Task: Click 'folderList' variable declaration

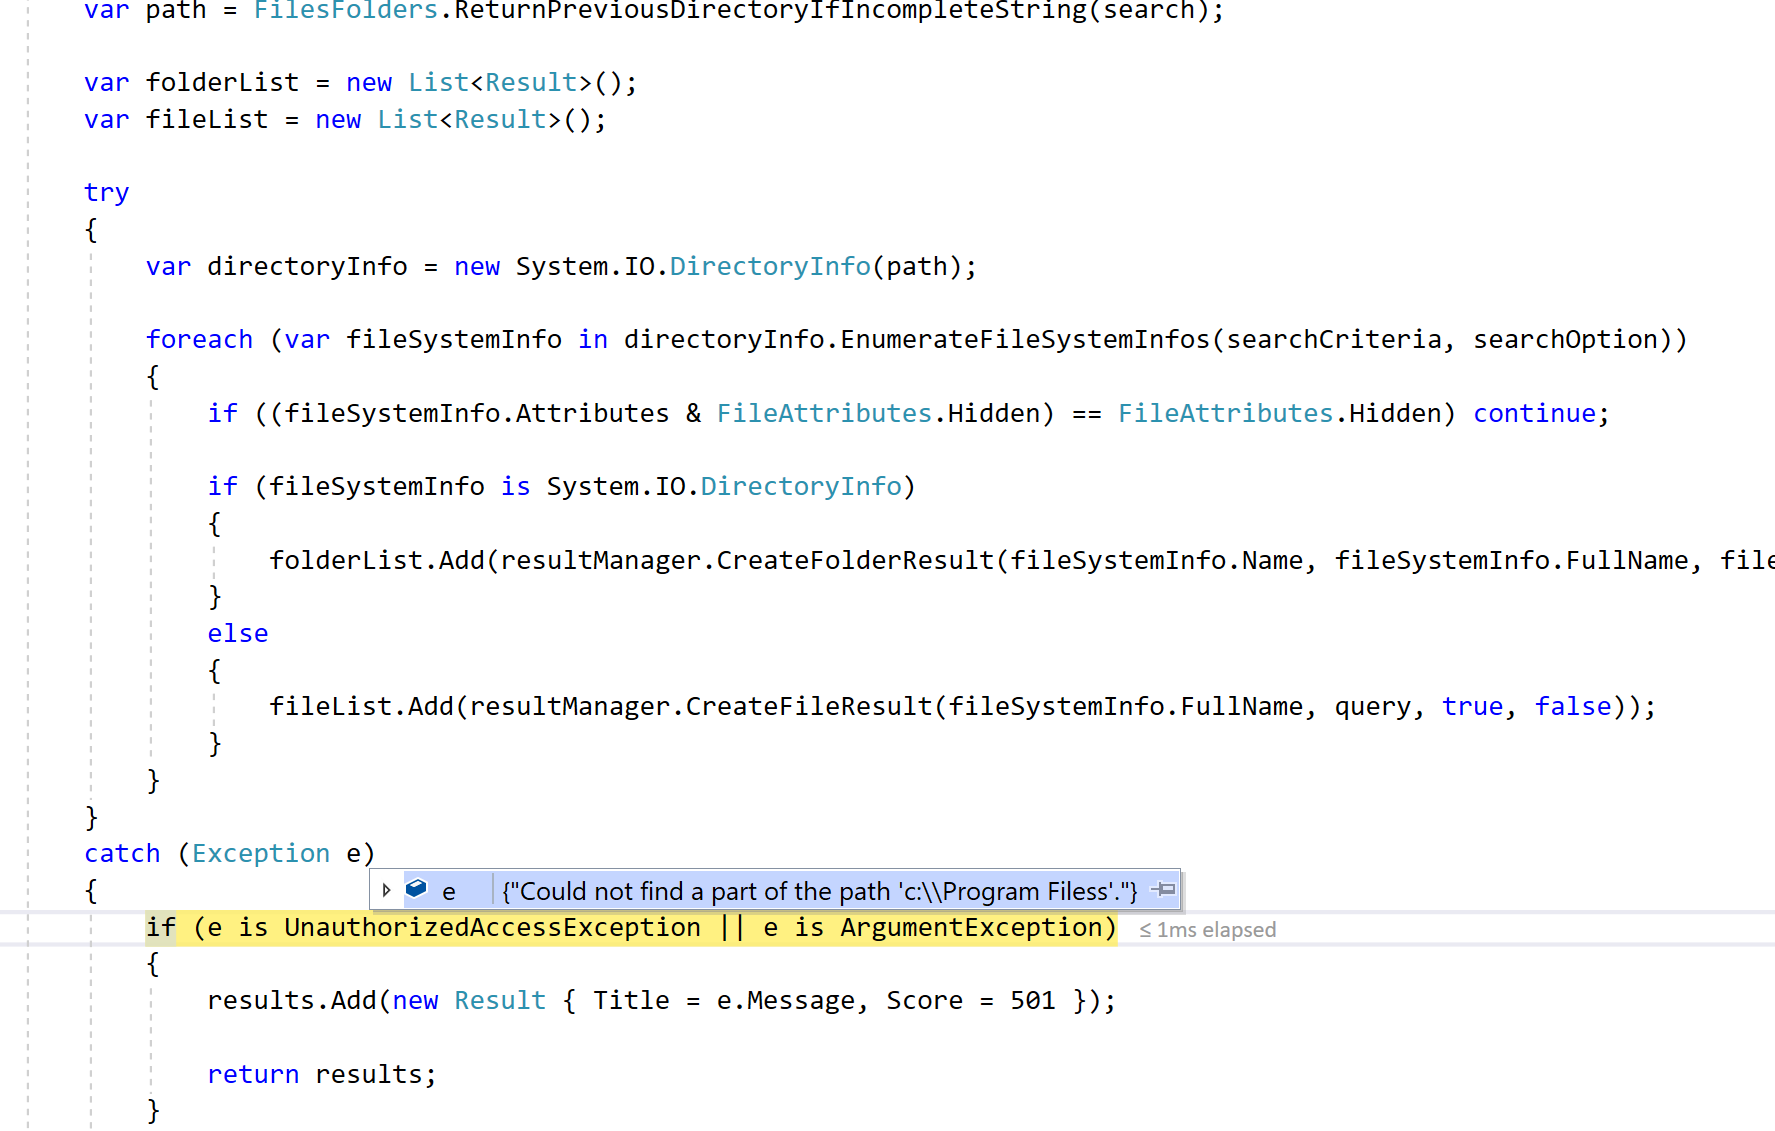Action: (x=222, y=83)
